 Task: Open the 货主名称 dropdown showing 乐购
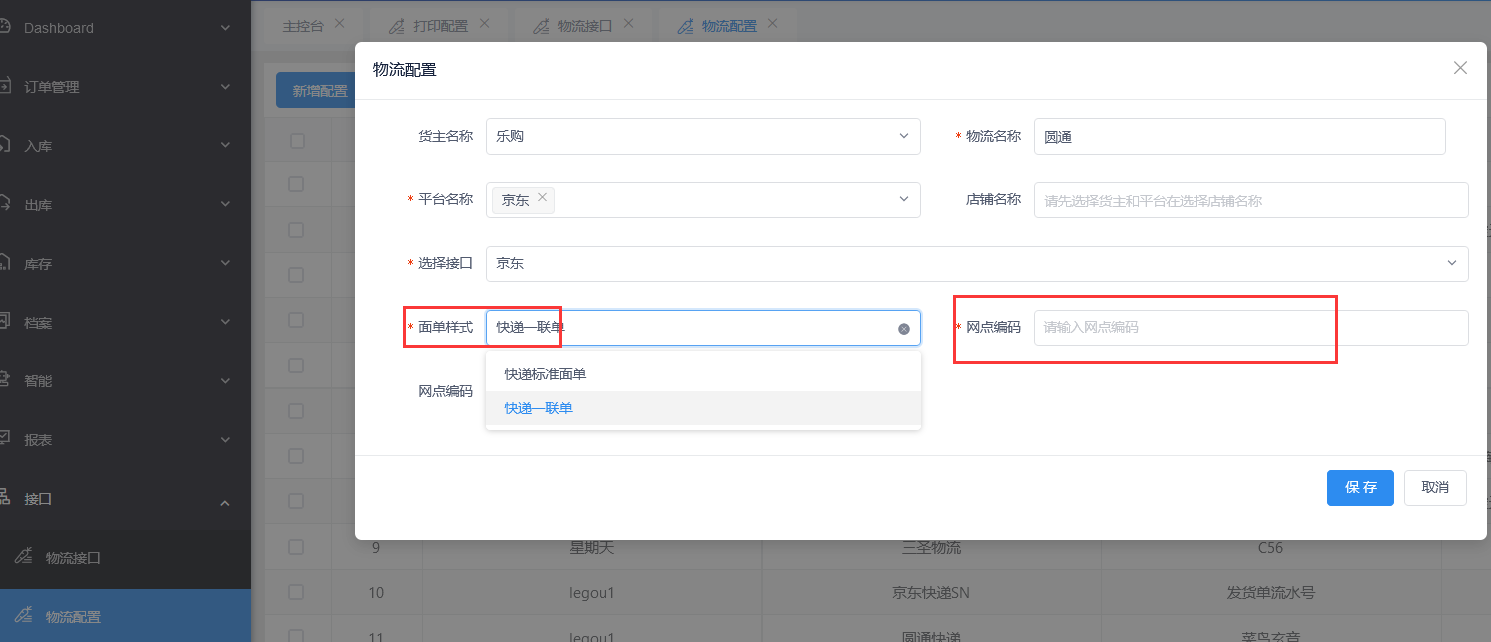tap(703, 136)
